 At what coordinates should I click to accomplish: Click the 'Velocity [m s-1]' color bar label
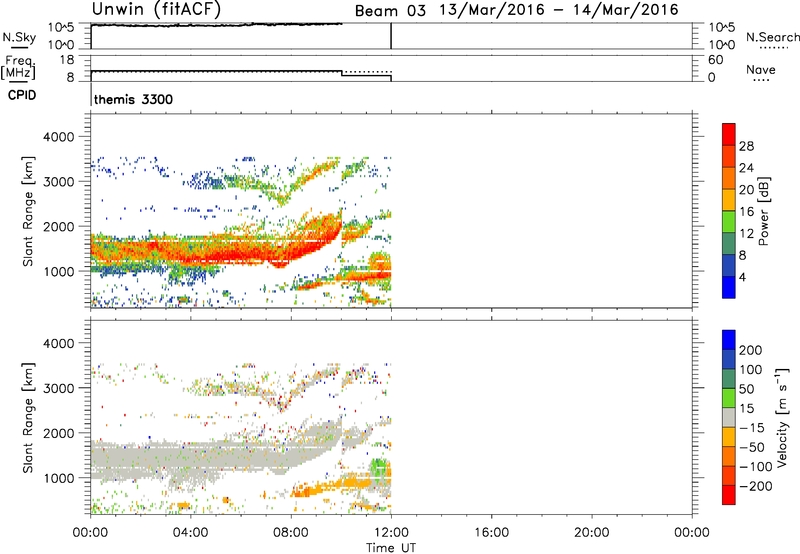pos(781,417)
